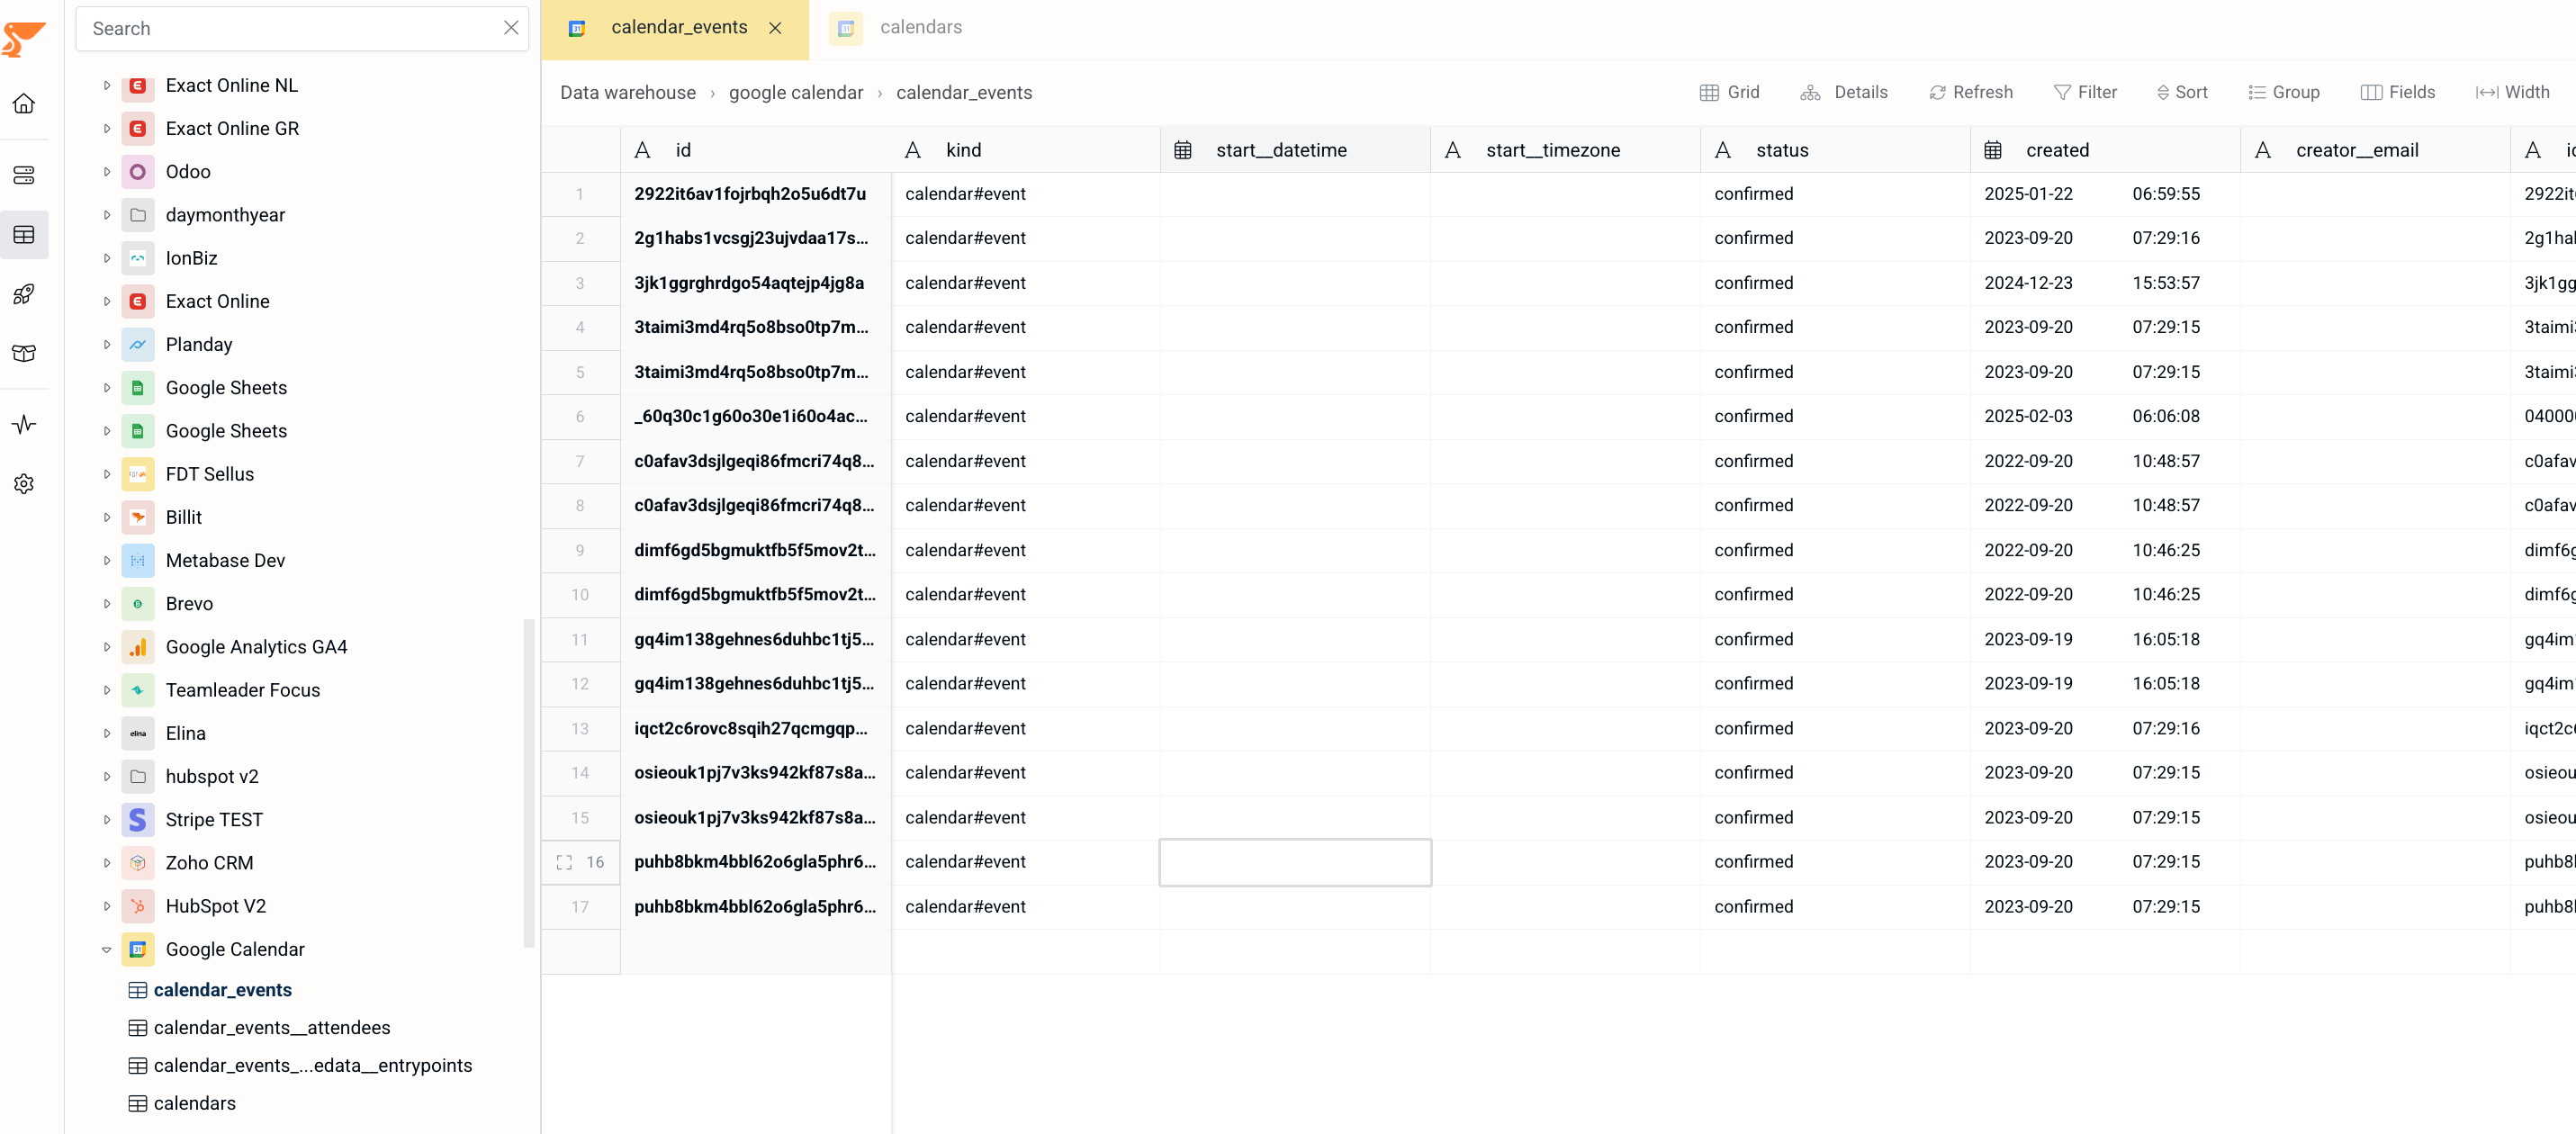This screenshot has height=1134, width=2576.
Task: Open the Details view
Action: (x=1844, y=93)
